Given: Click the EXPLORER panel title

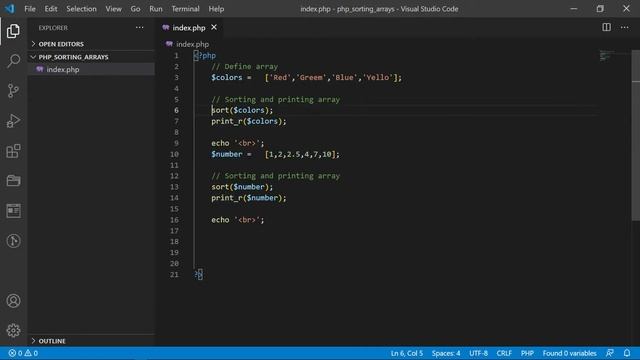Looking at the screenshot, I should [53, 28].
